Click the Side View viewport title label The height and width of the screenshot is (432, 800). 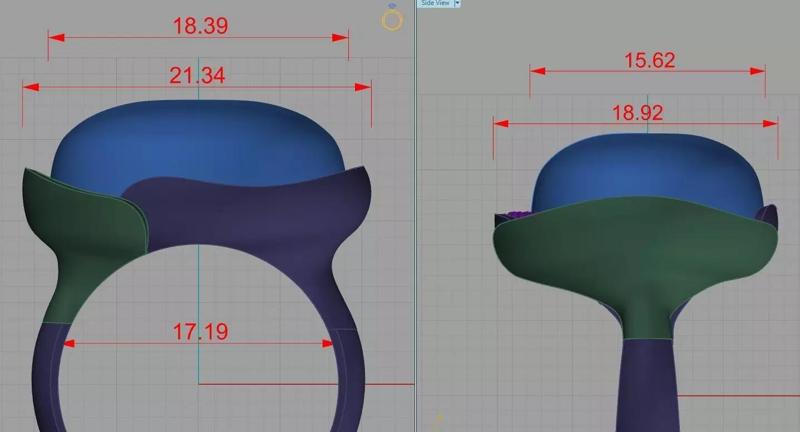(x=435, y=3)
